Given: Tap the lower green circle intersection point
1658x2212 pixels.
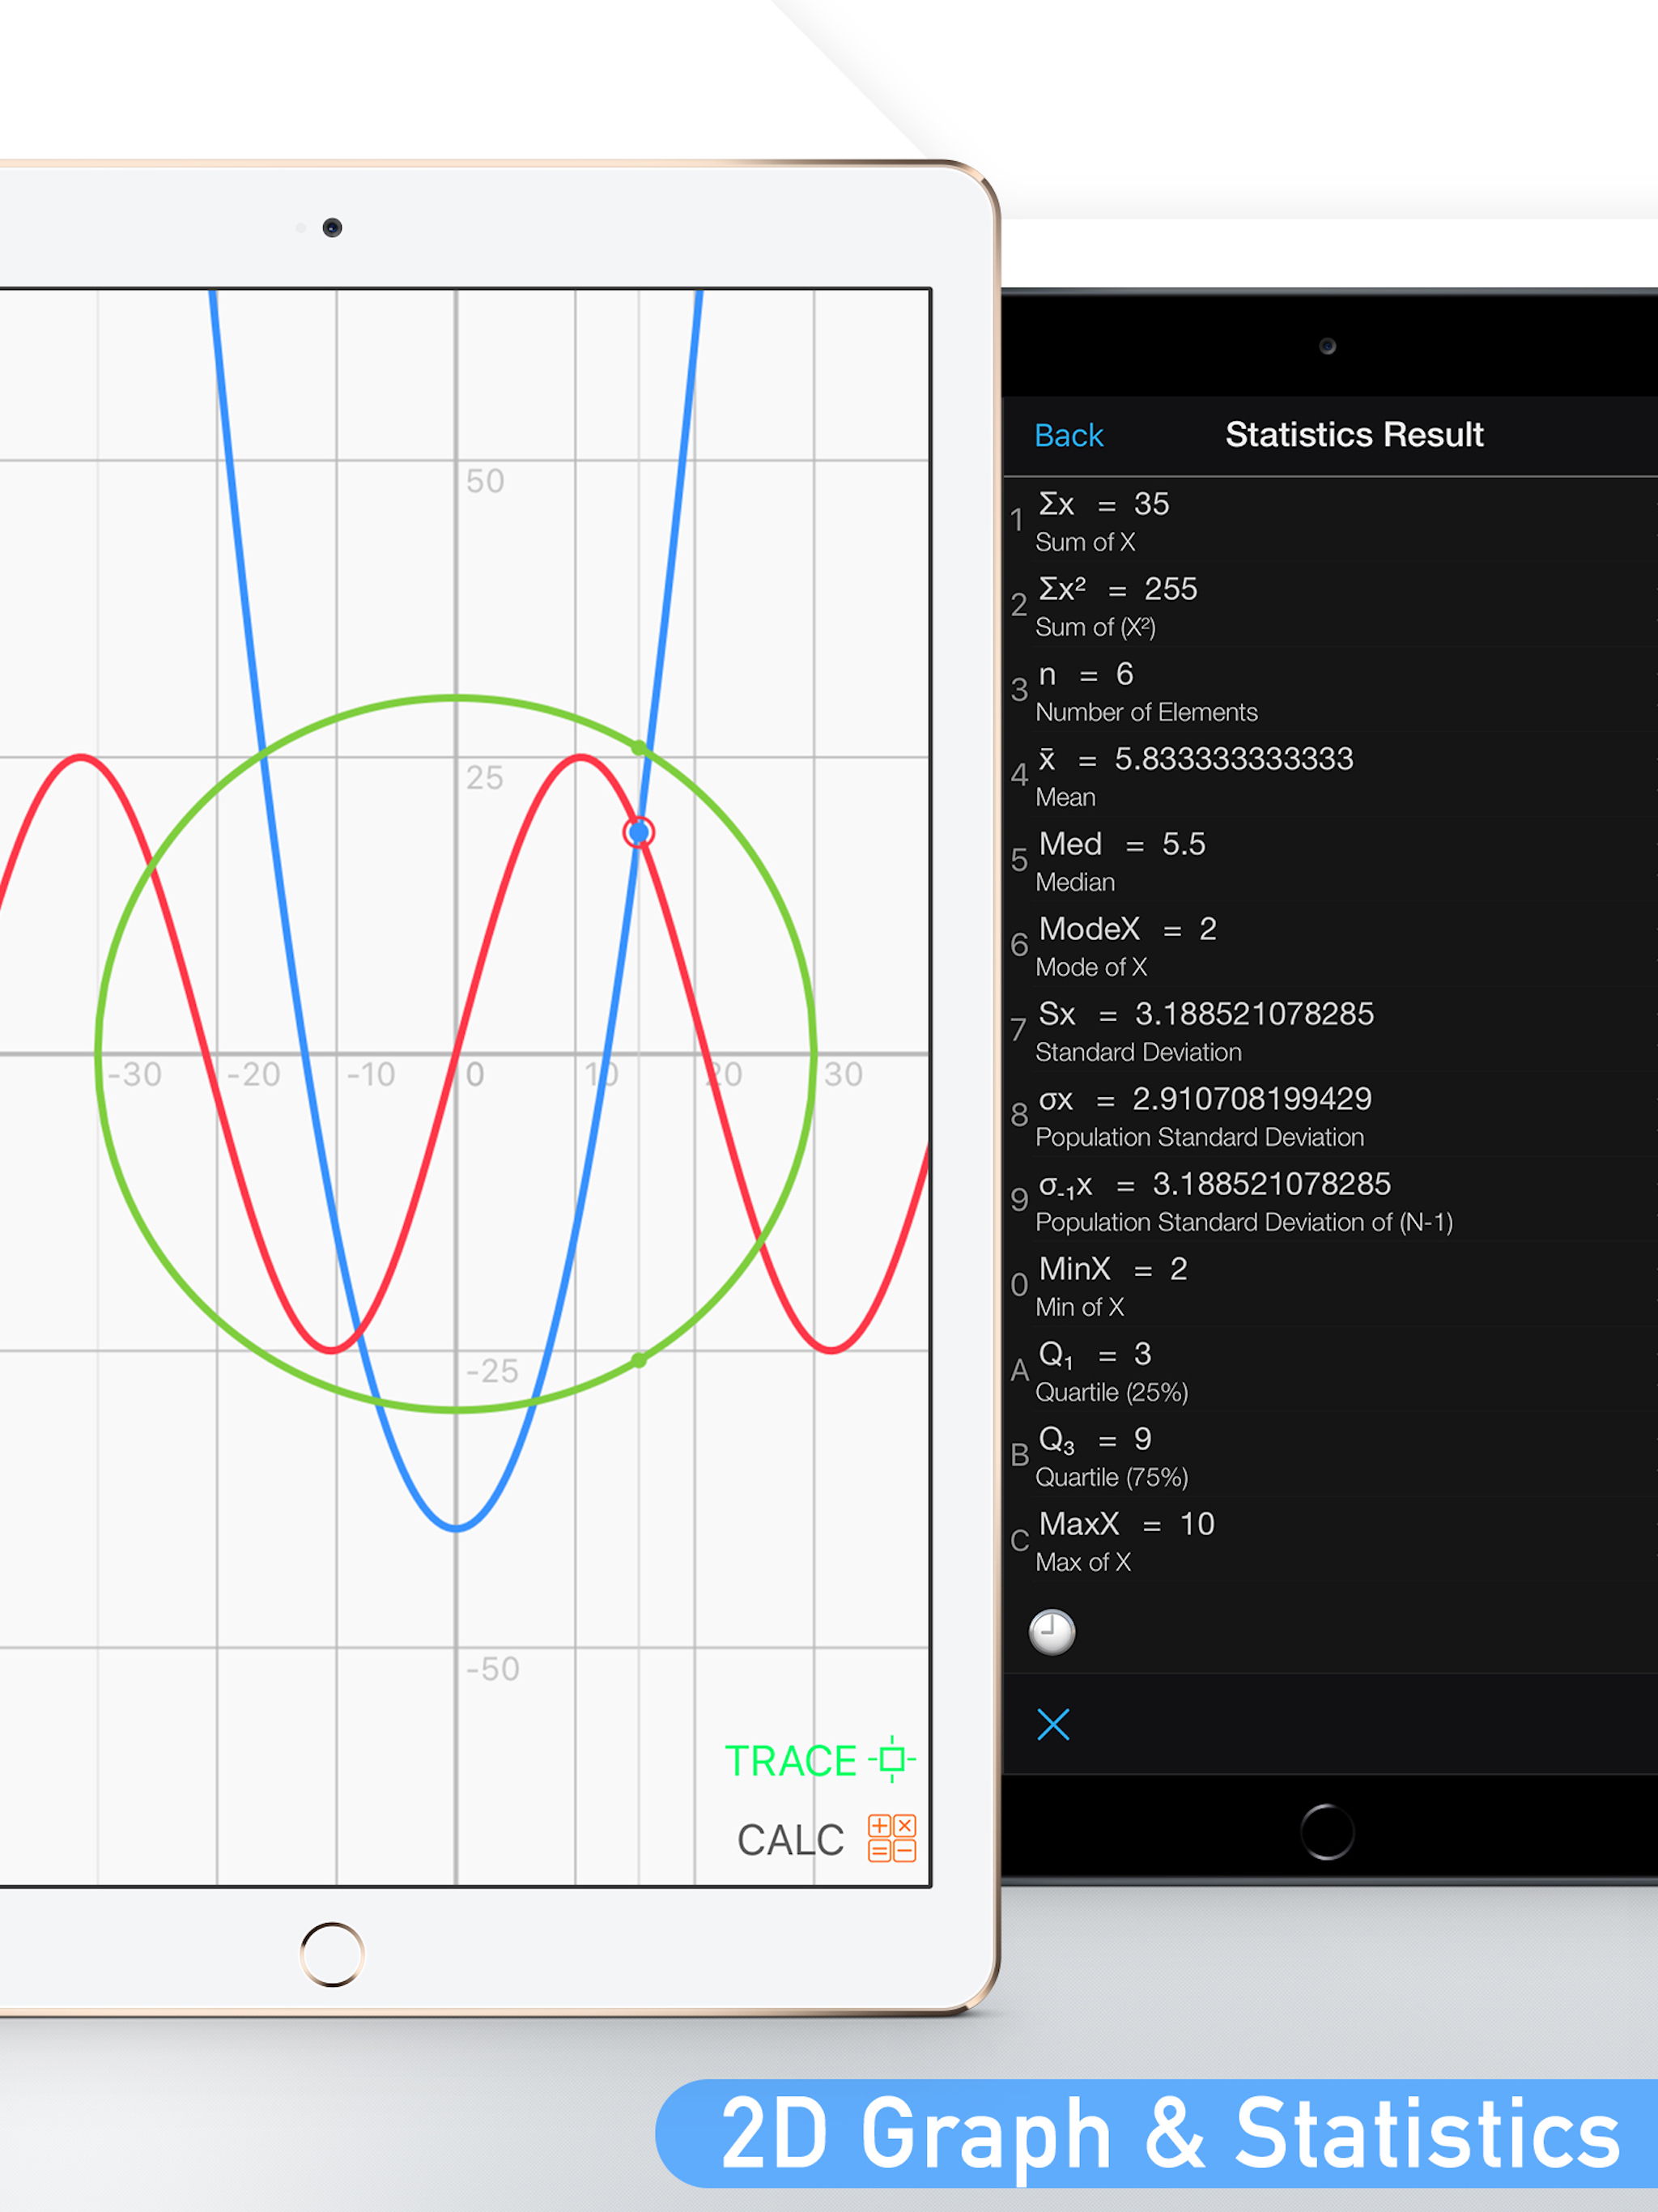Looking at the screenshot, I should click(x=640, y=1360).
